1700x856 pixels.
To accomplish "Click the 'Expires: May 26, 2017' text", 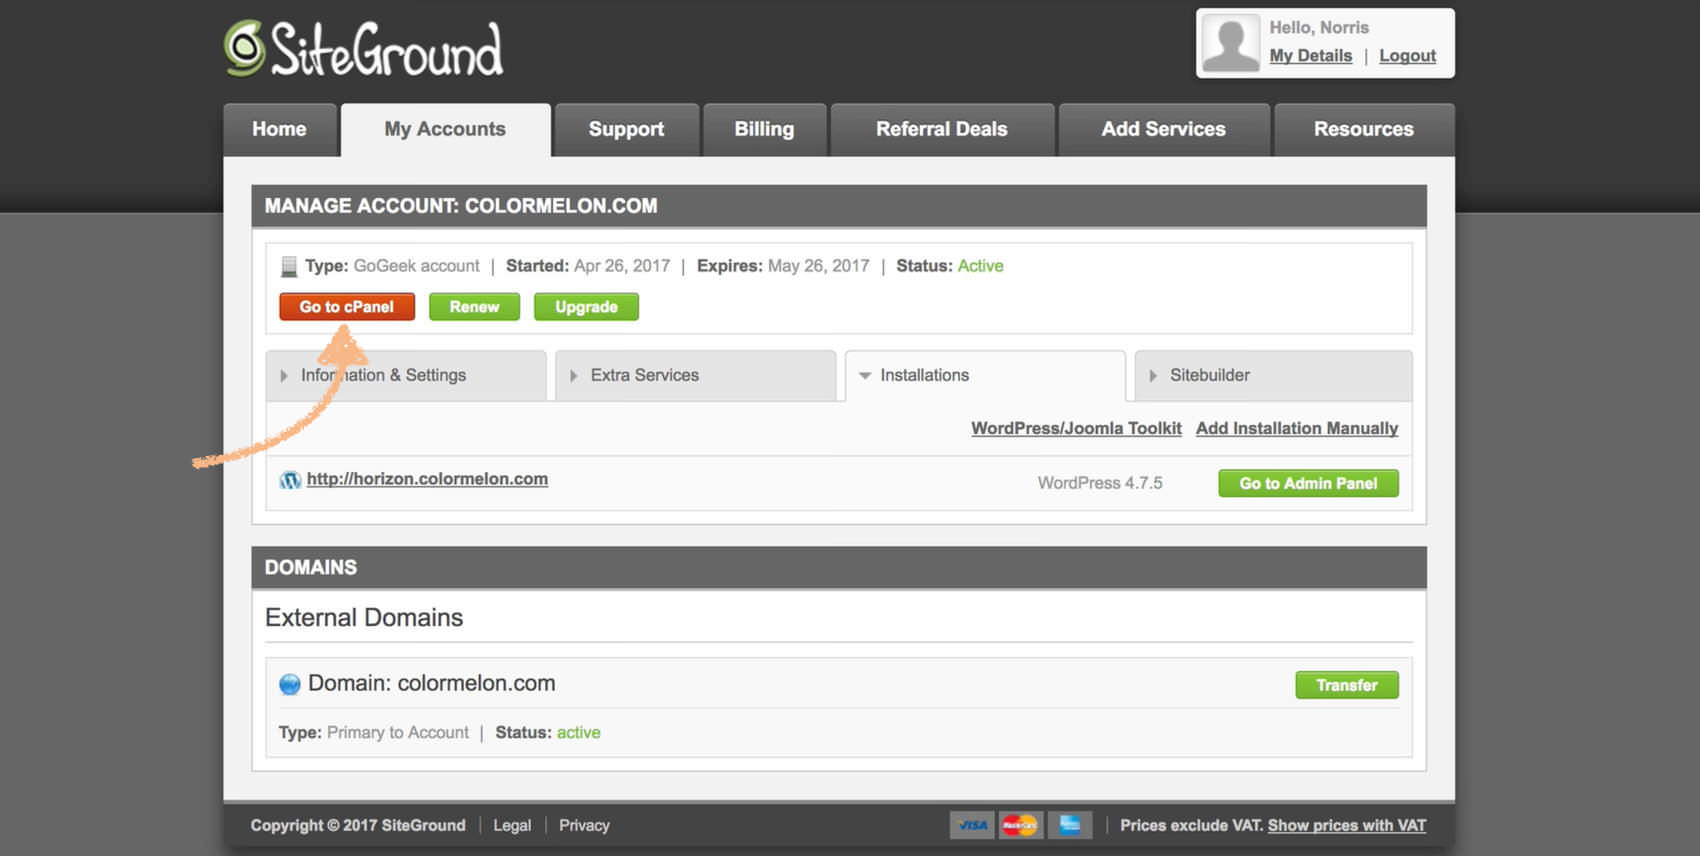I will coord(783,266).
